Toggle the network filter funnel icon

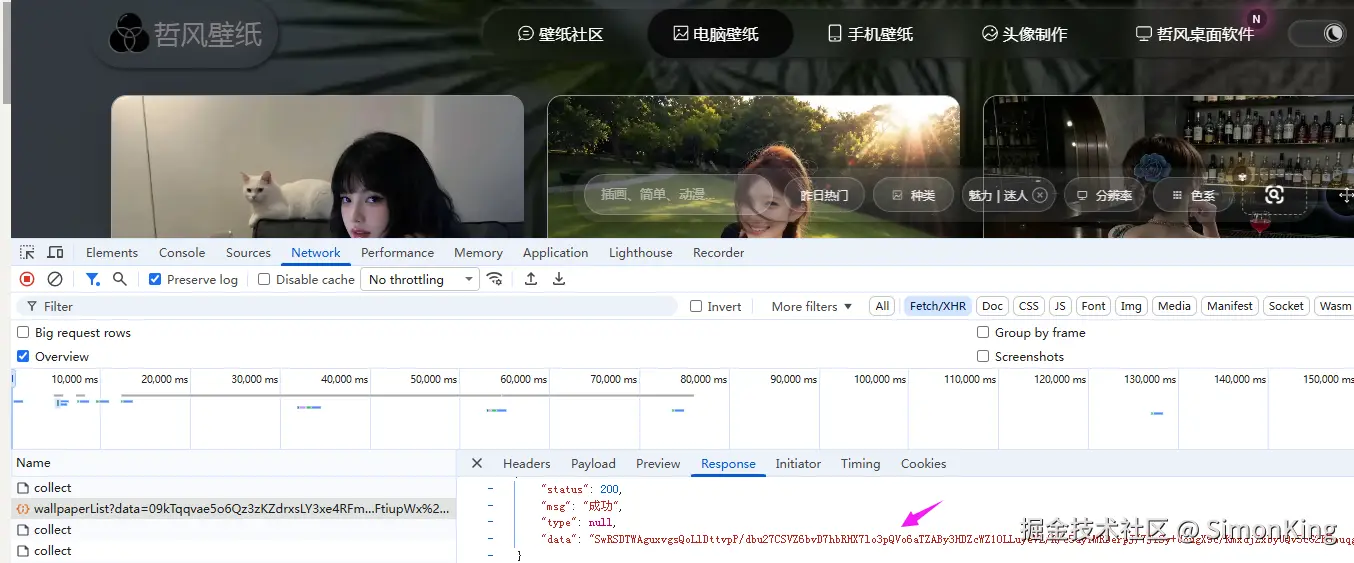click(x=92, y=279)
